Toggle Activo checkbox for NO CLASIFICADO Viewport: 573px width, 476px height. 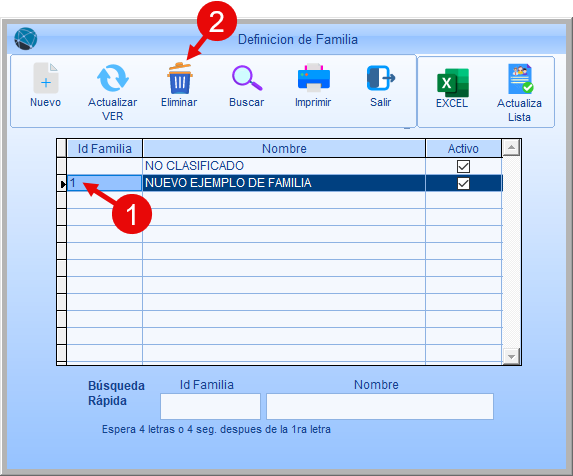click(463, 166)
